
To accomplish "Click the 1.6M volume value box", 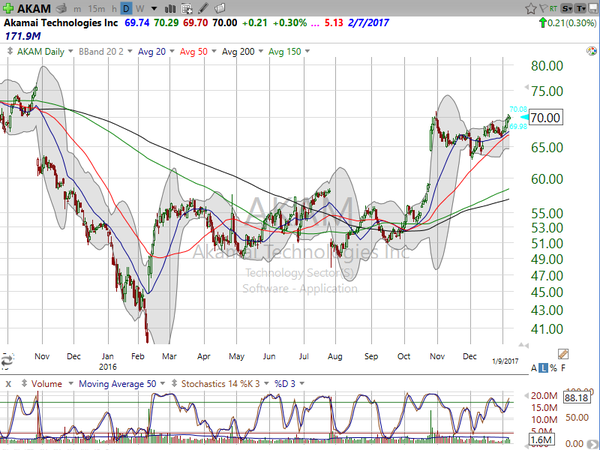I will coord(541,440).
